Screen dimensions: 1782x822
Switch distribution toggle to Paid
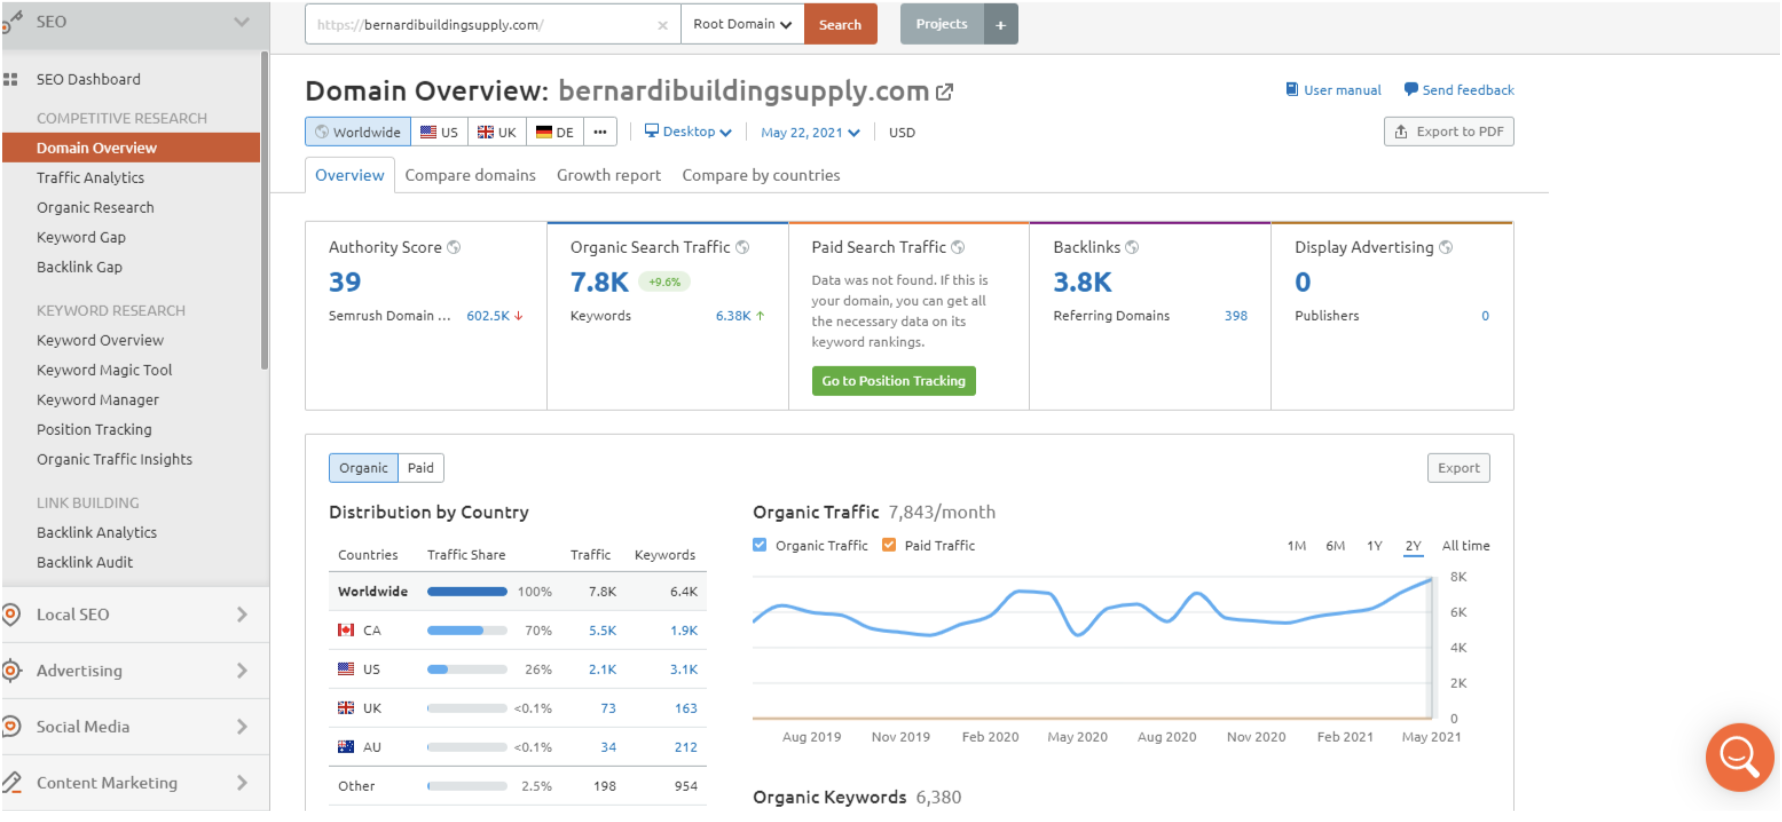(x=421, y=468)
